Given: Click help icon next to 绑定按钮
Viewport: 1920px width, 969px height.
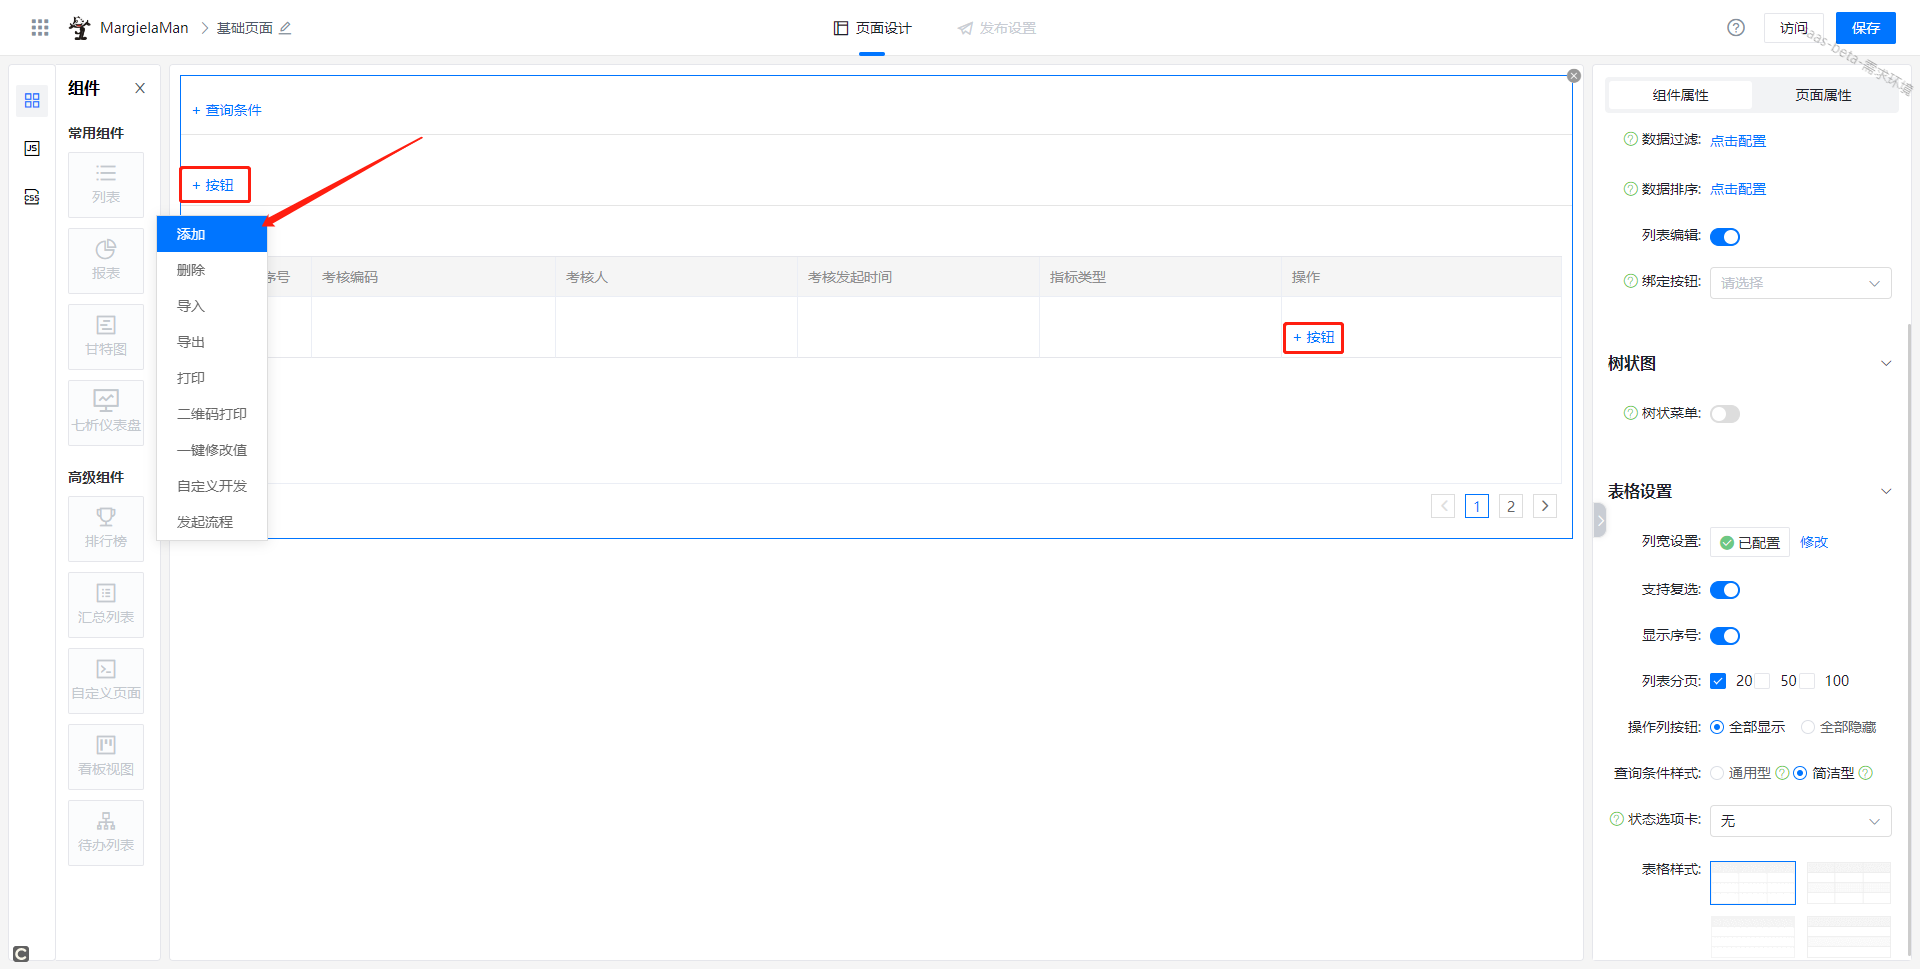Looking at the screenshot, I should tap(1631, 281).
